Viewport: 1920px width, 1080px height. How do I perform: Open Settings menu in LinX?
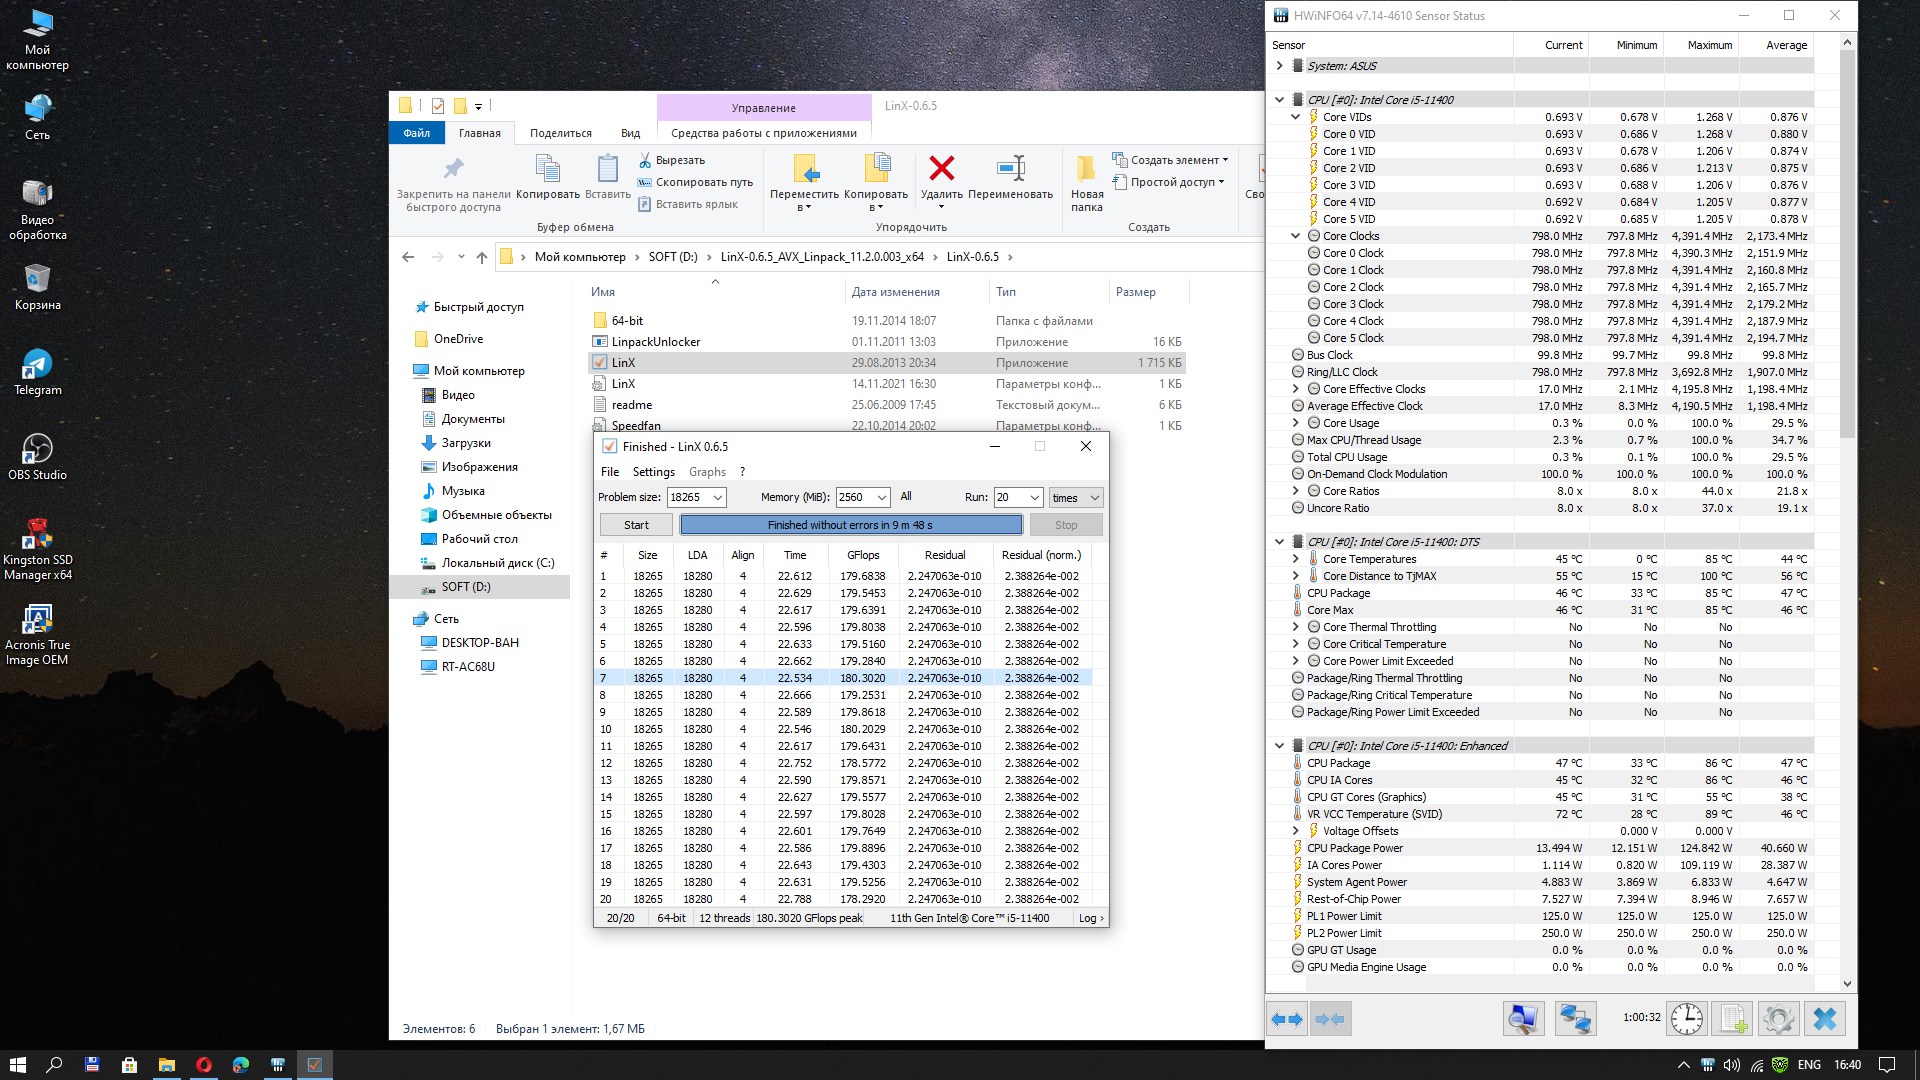pos(653,472)
